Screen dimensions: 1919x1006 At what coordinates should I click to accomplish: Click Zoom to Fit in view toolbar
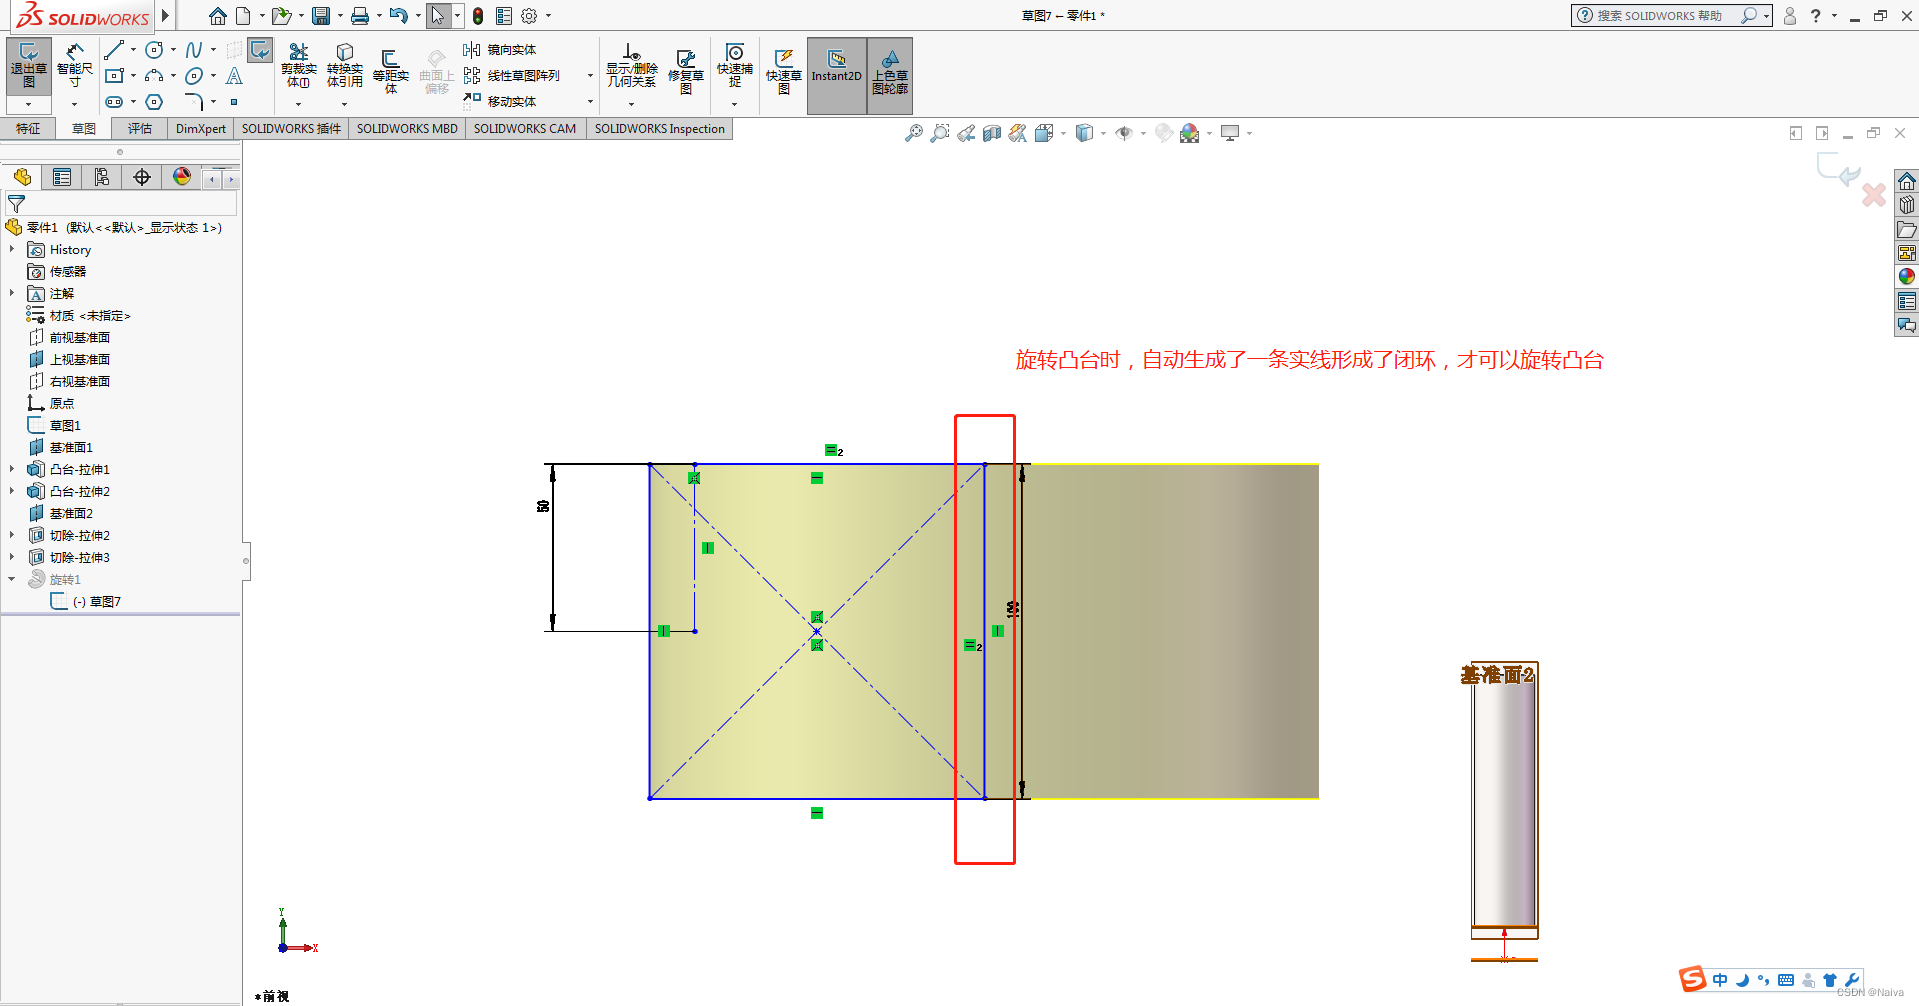914,133
